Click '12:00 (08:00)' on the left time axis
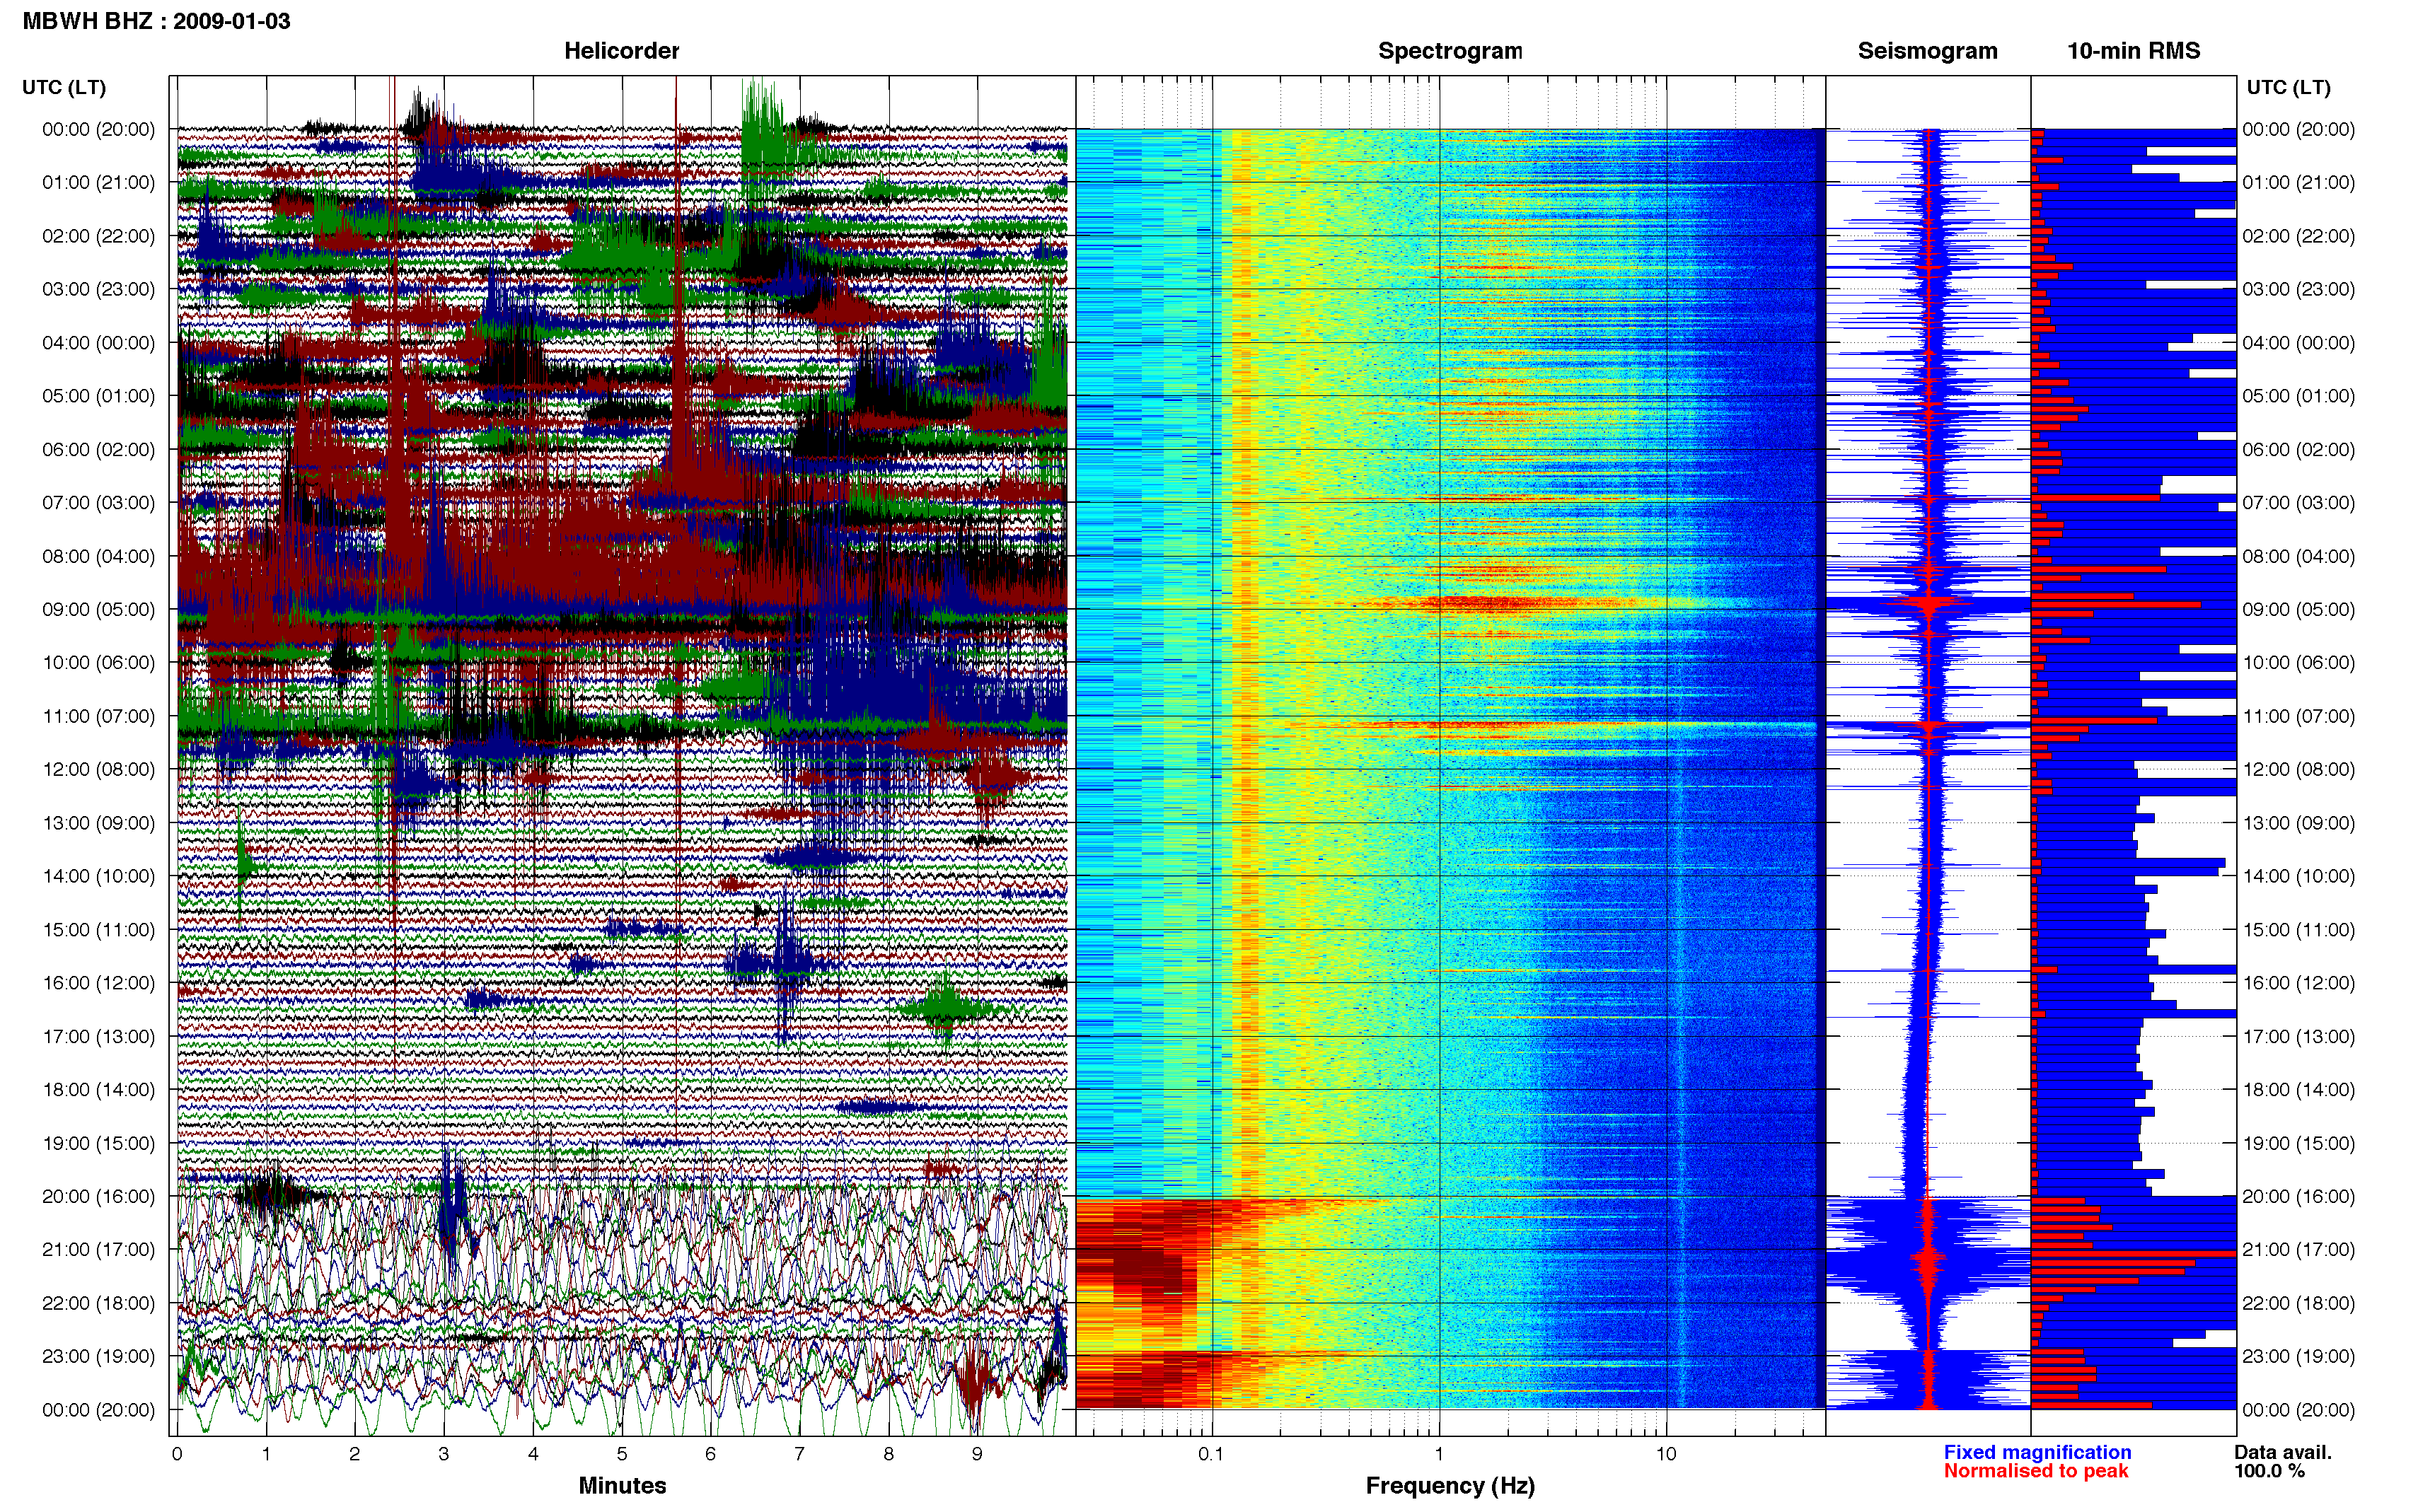This screenshot has height=1512, width=2418. coord(98,769)
